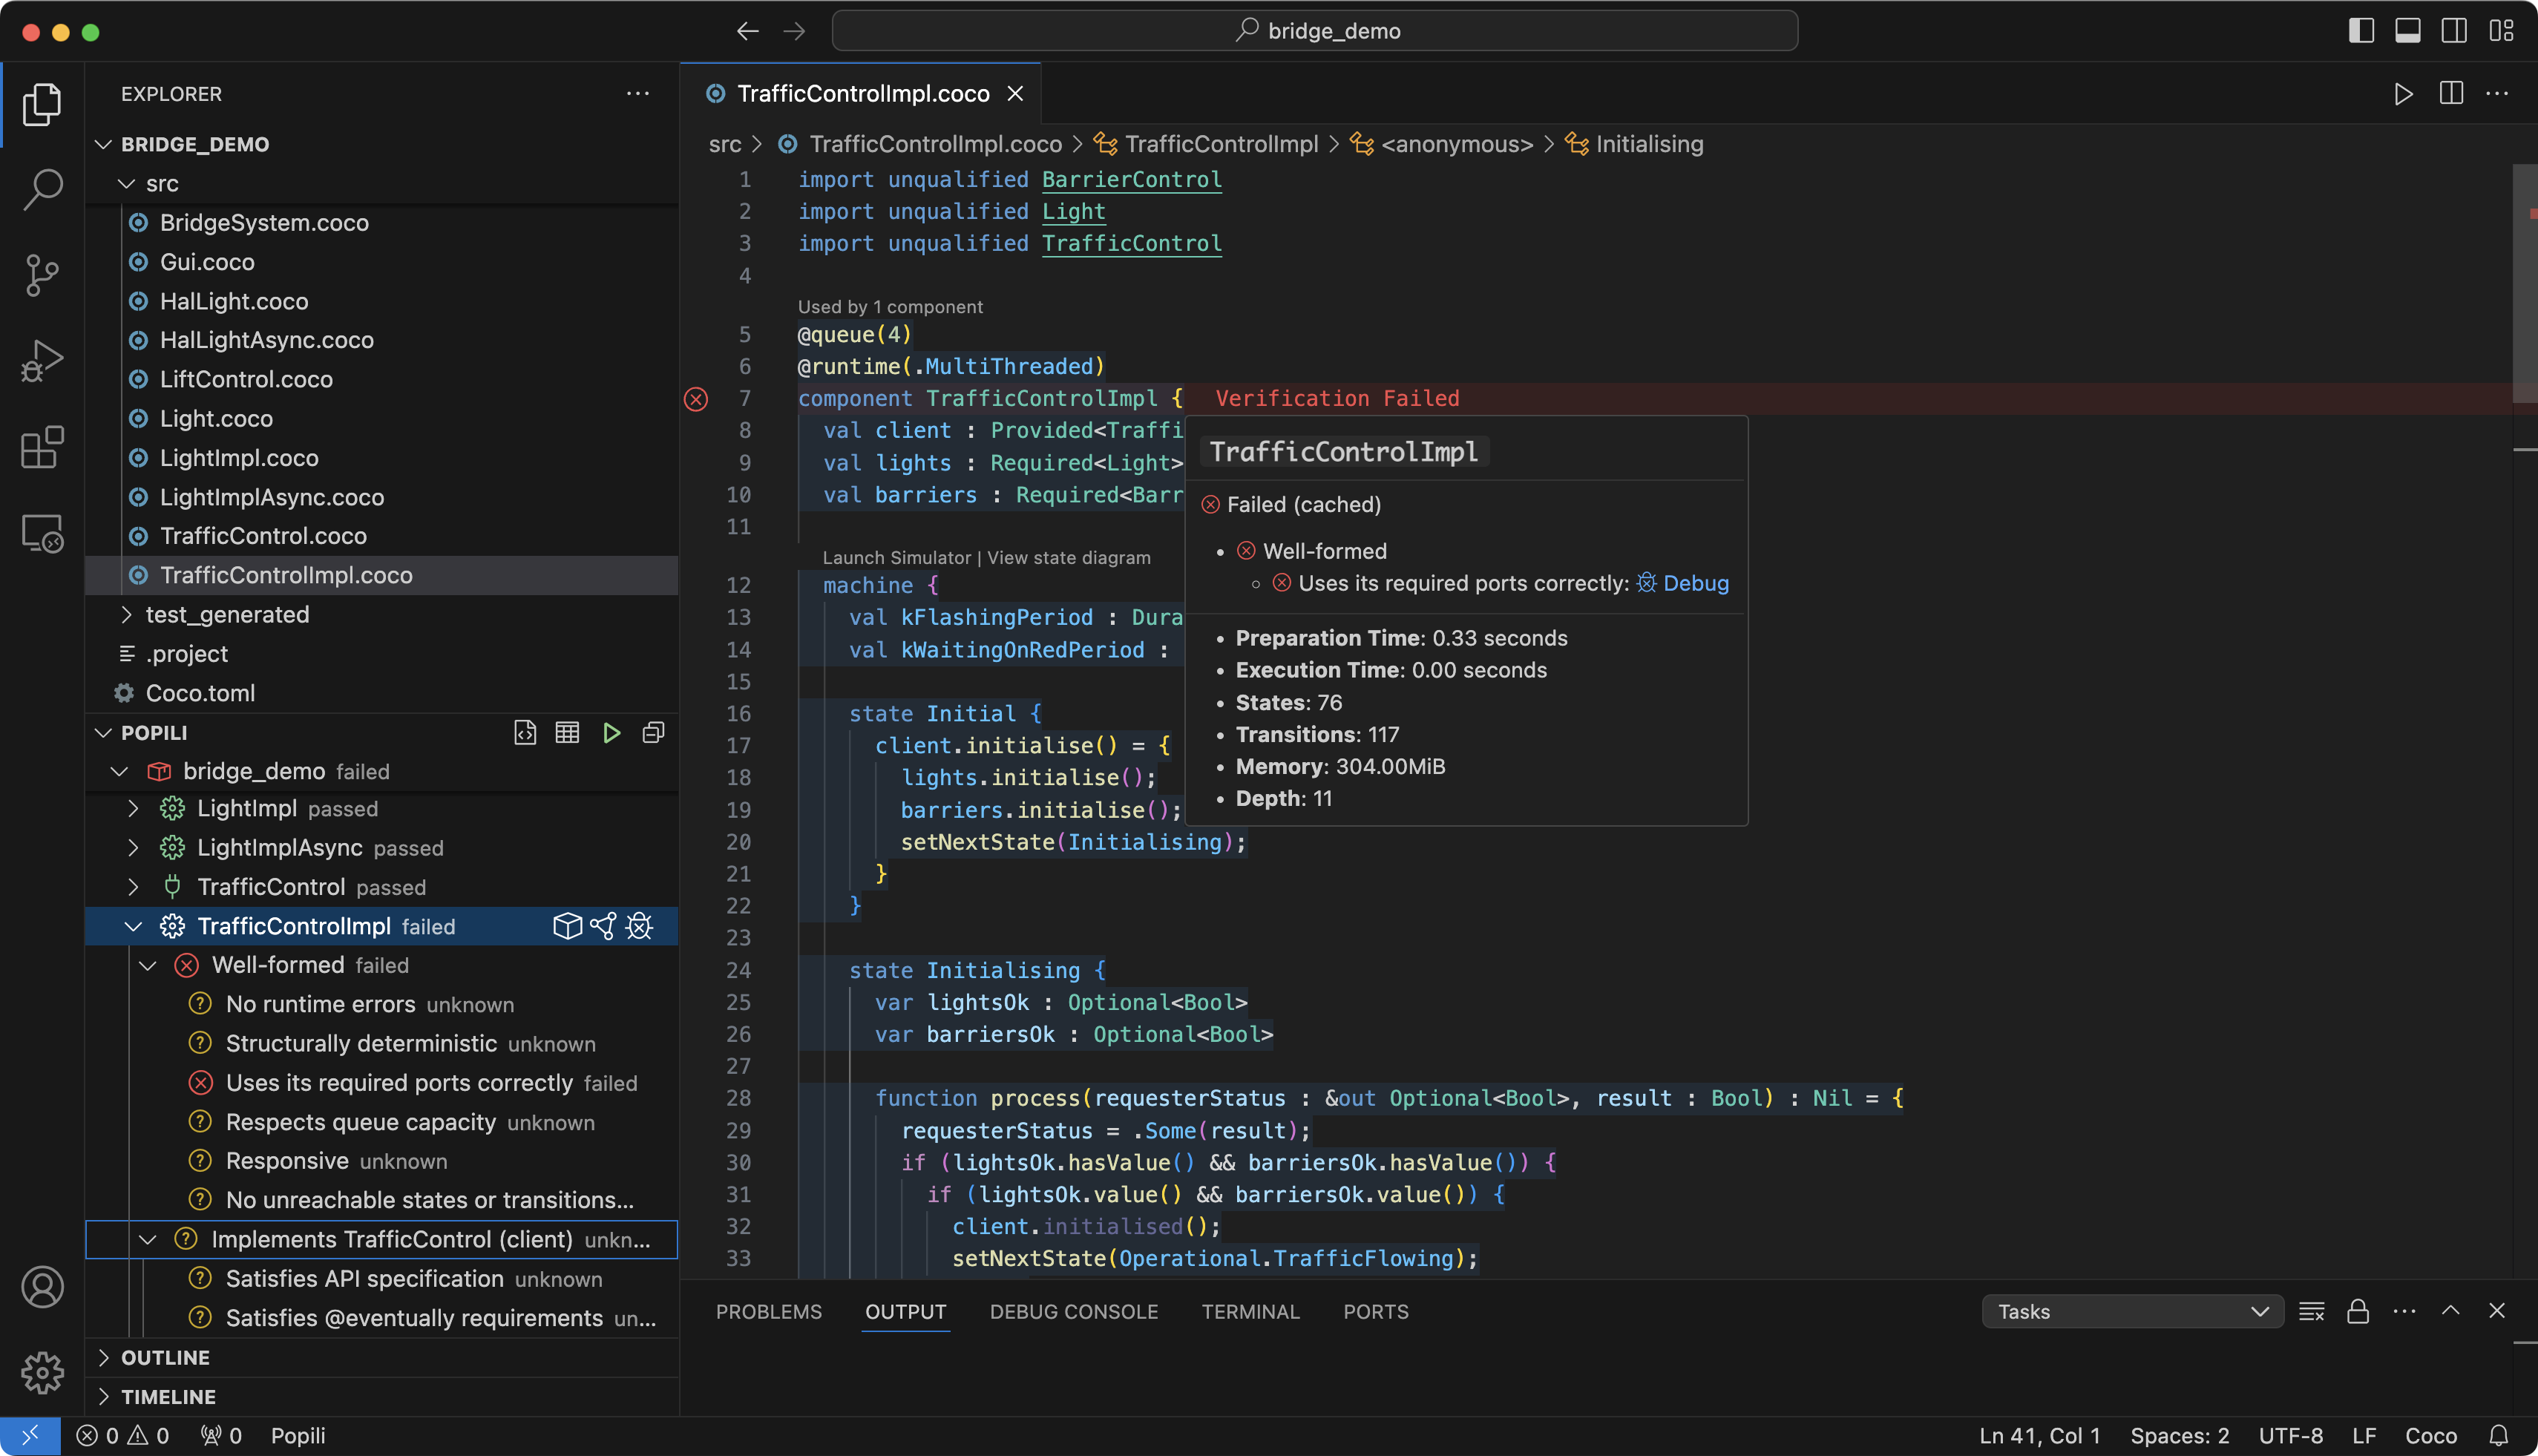
Task: Click the POPILI open file icon
Action: (525, 733)
